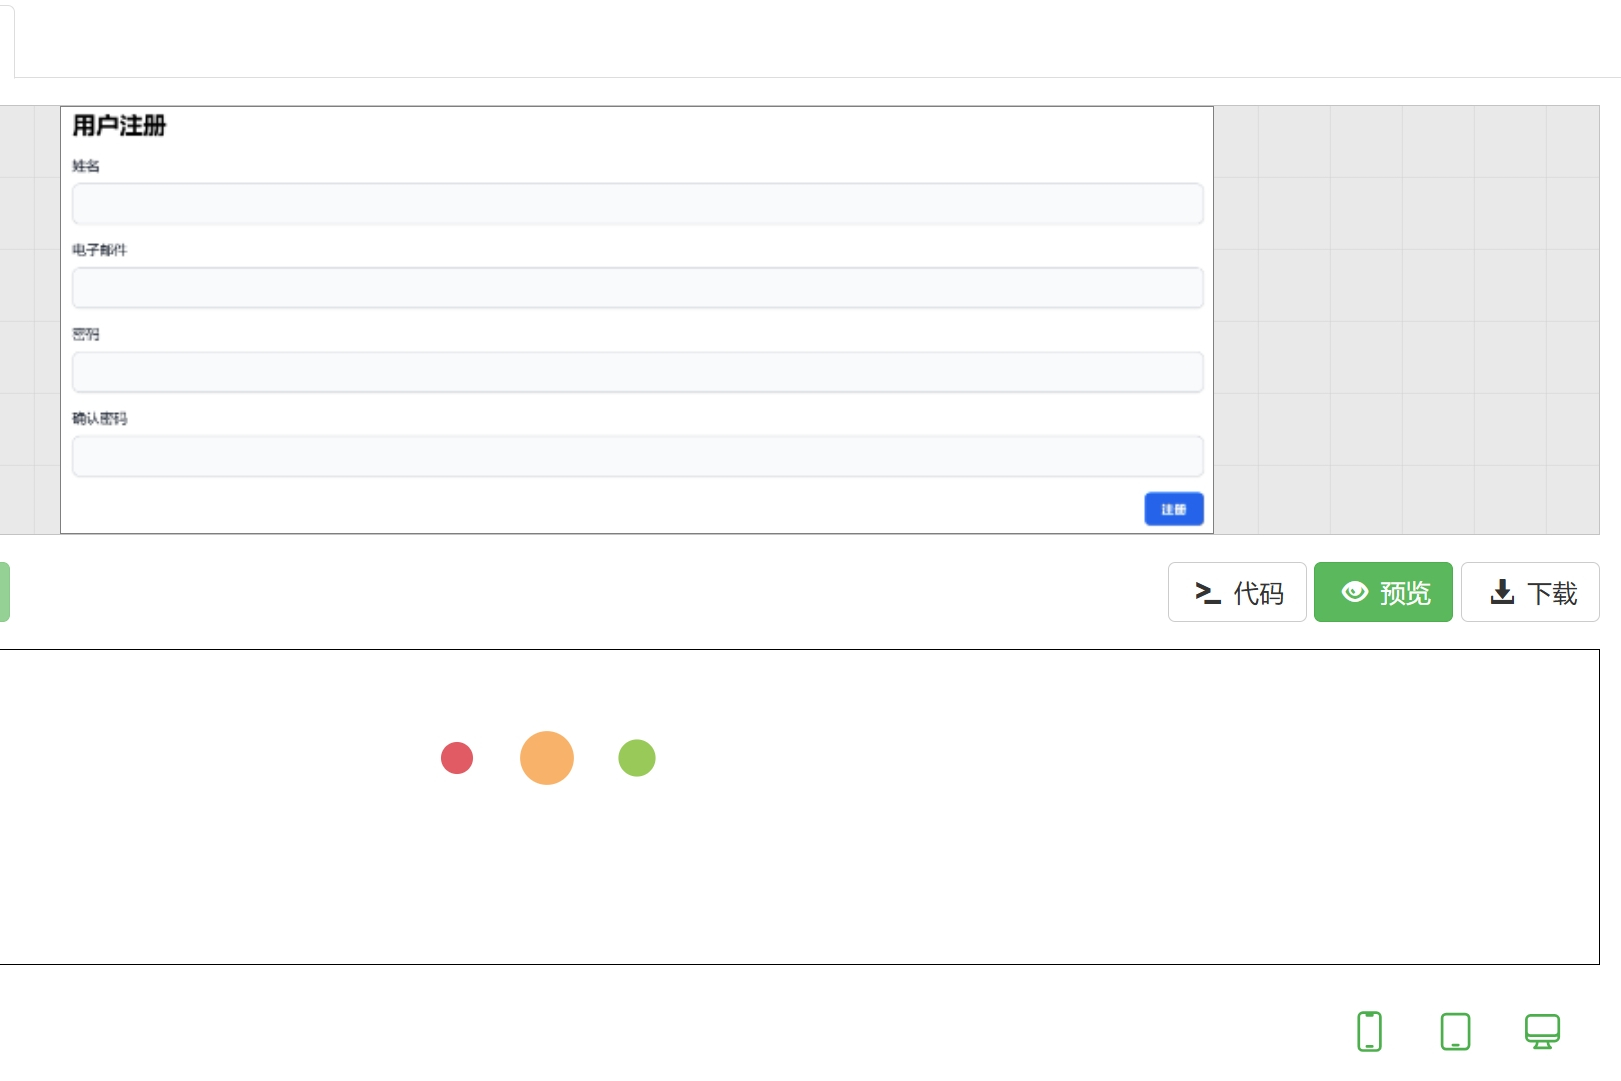Click the eye icon on the 预览 button

[x=1355, y=592]
